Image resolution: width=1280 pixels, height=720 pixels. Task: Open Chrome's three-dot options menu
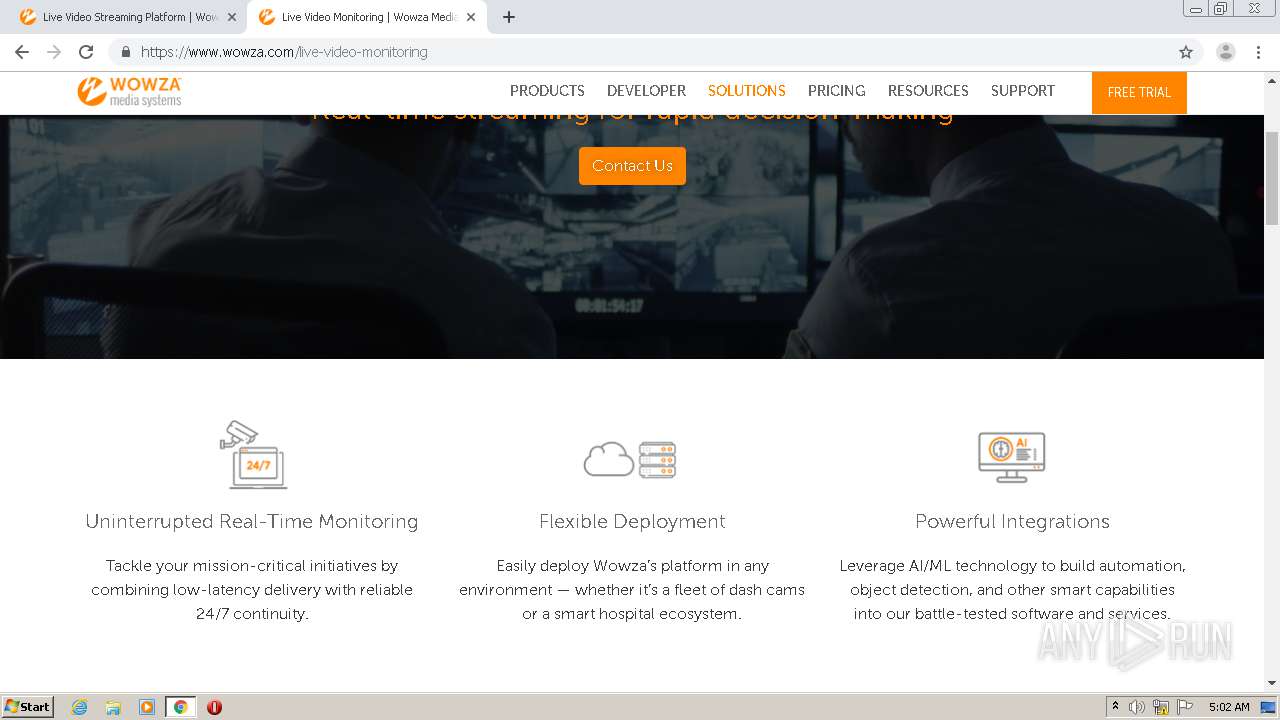(x=1258, y=52)
